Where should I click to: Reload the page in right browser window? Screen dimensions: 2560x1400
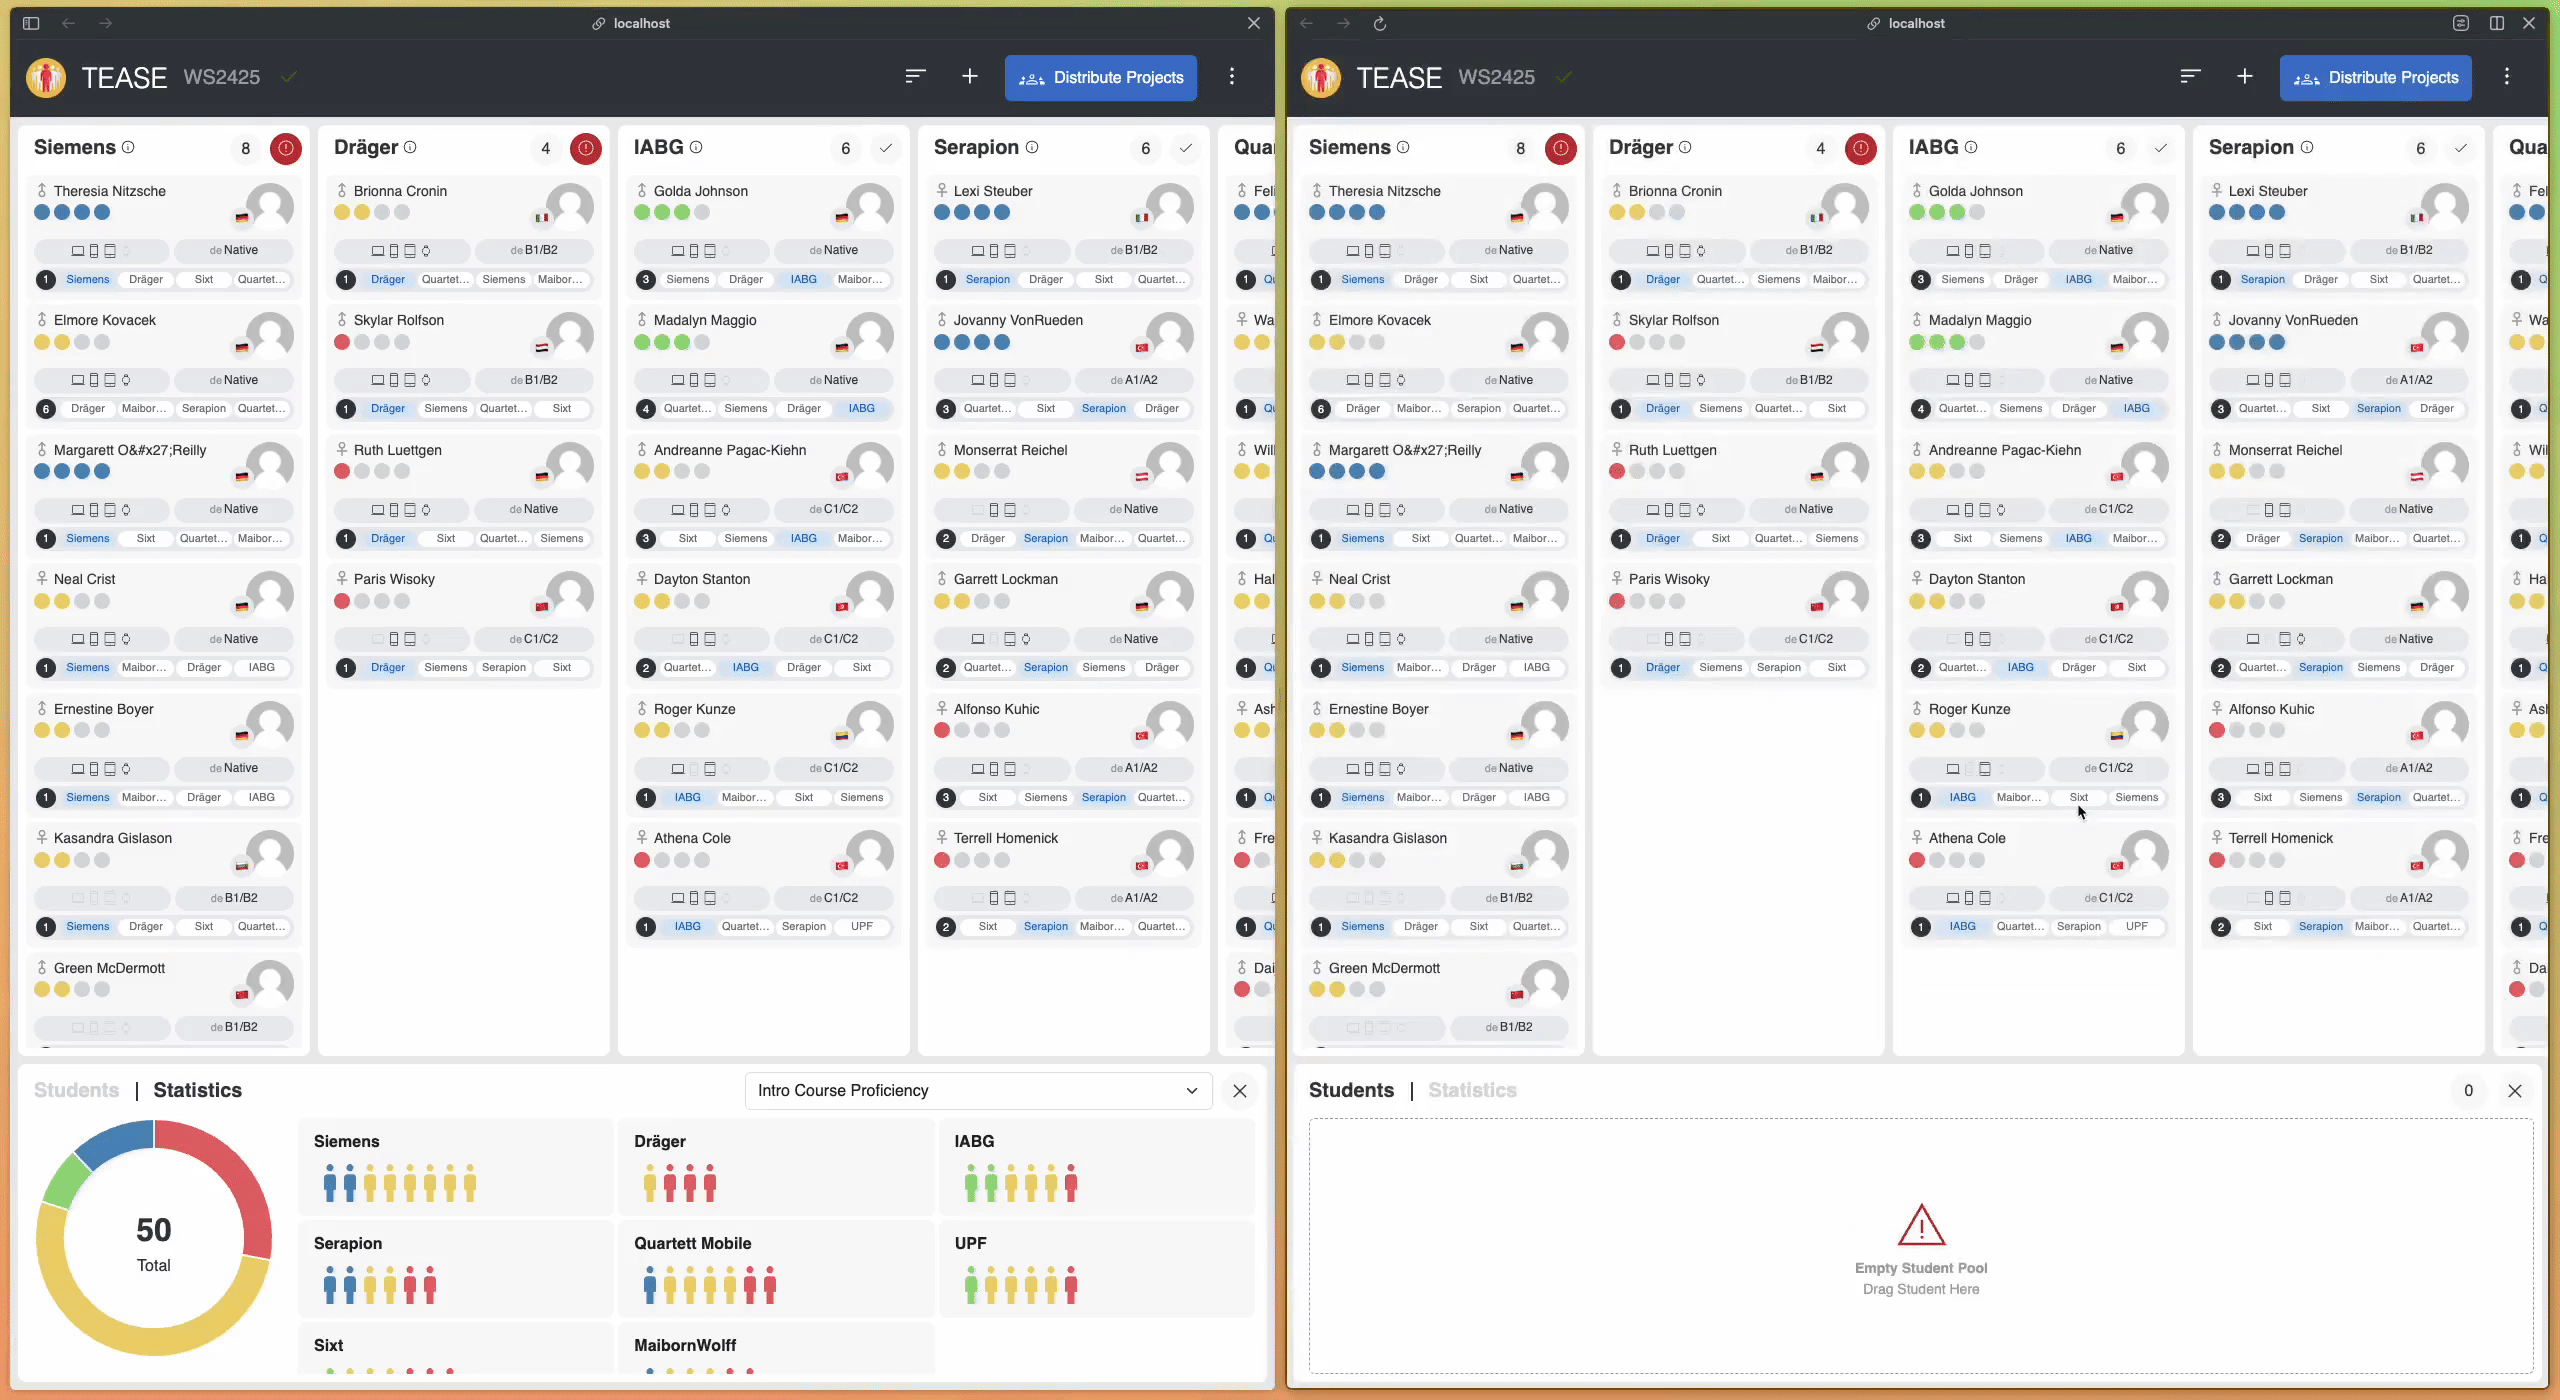click(x=1379, y=23)
